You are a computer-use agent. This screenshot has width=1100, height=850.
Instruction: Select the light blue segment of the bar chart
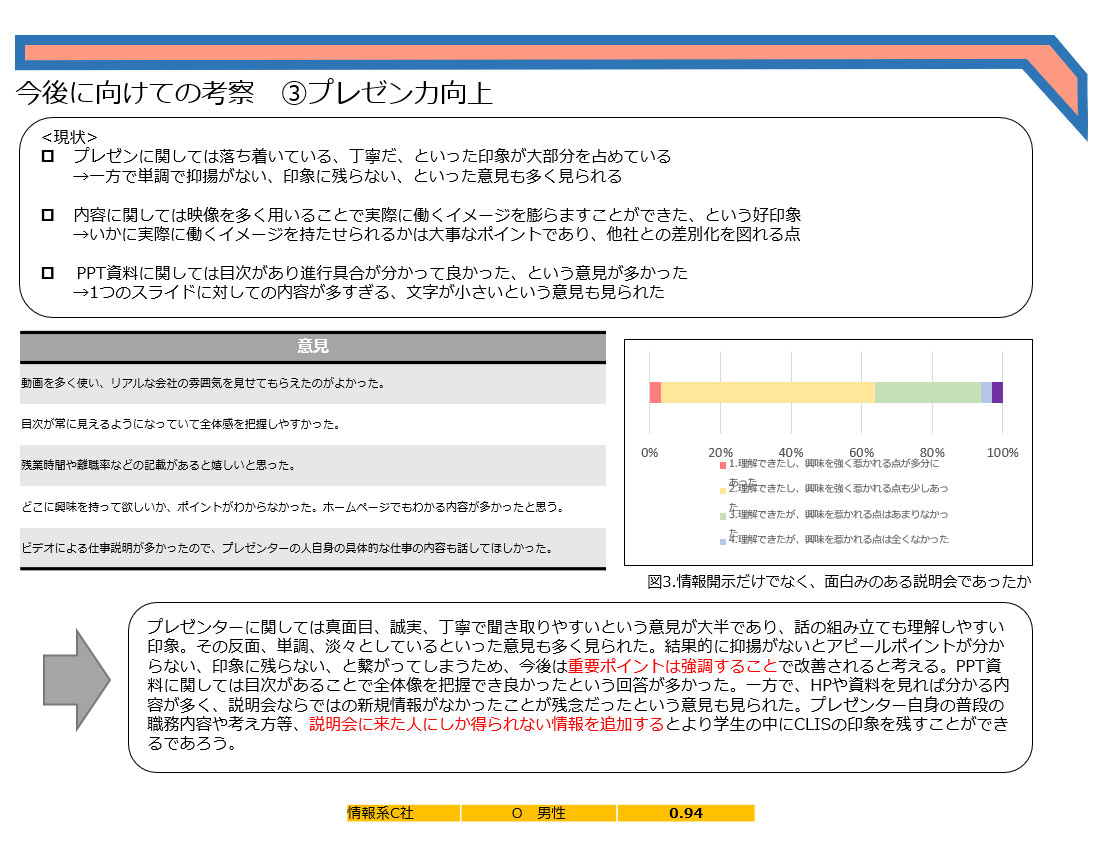(x=986, y=393)
